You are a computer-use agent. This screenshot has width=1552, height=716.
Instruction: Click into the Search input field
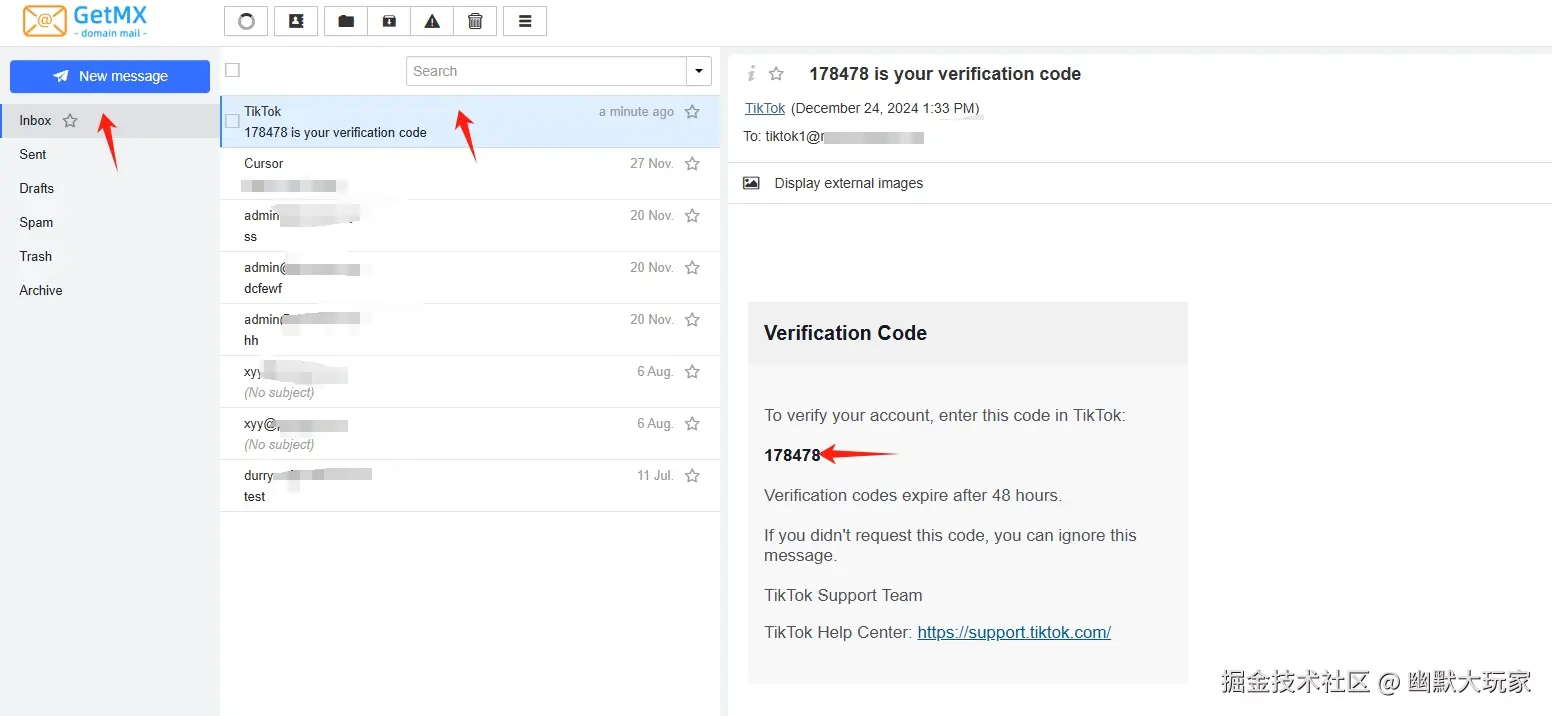pos(546,71)
